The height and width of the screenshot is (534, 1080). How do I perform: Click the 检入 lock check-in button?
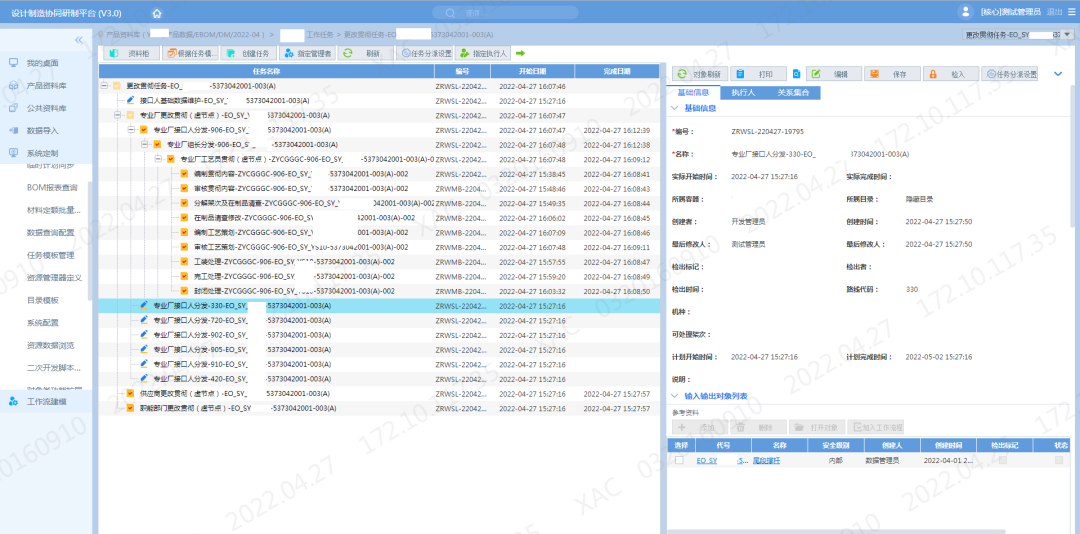tap(948, 74)
